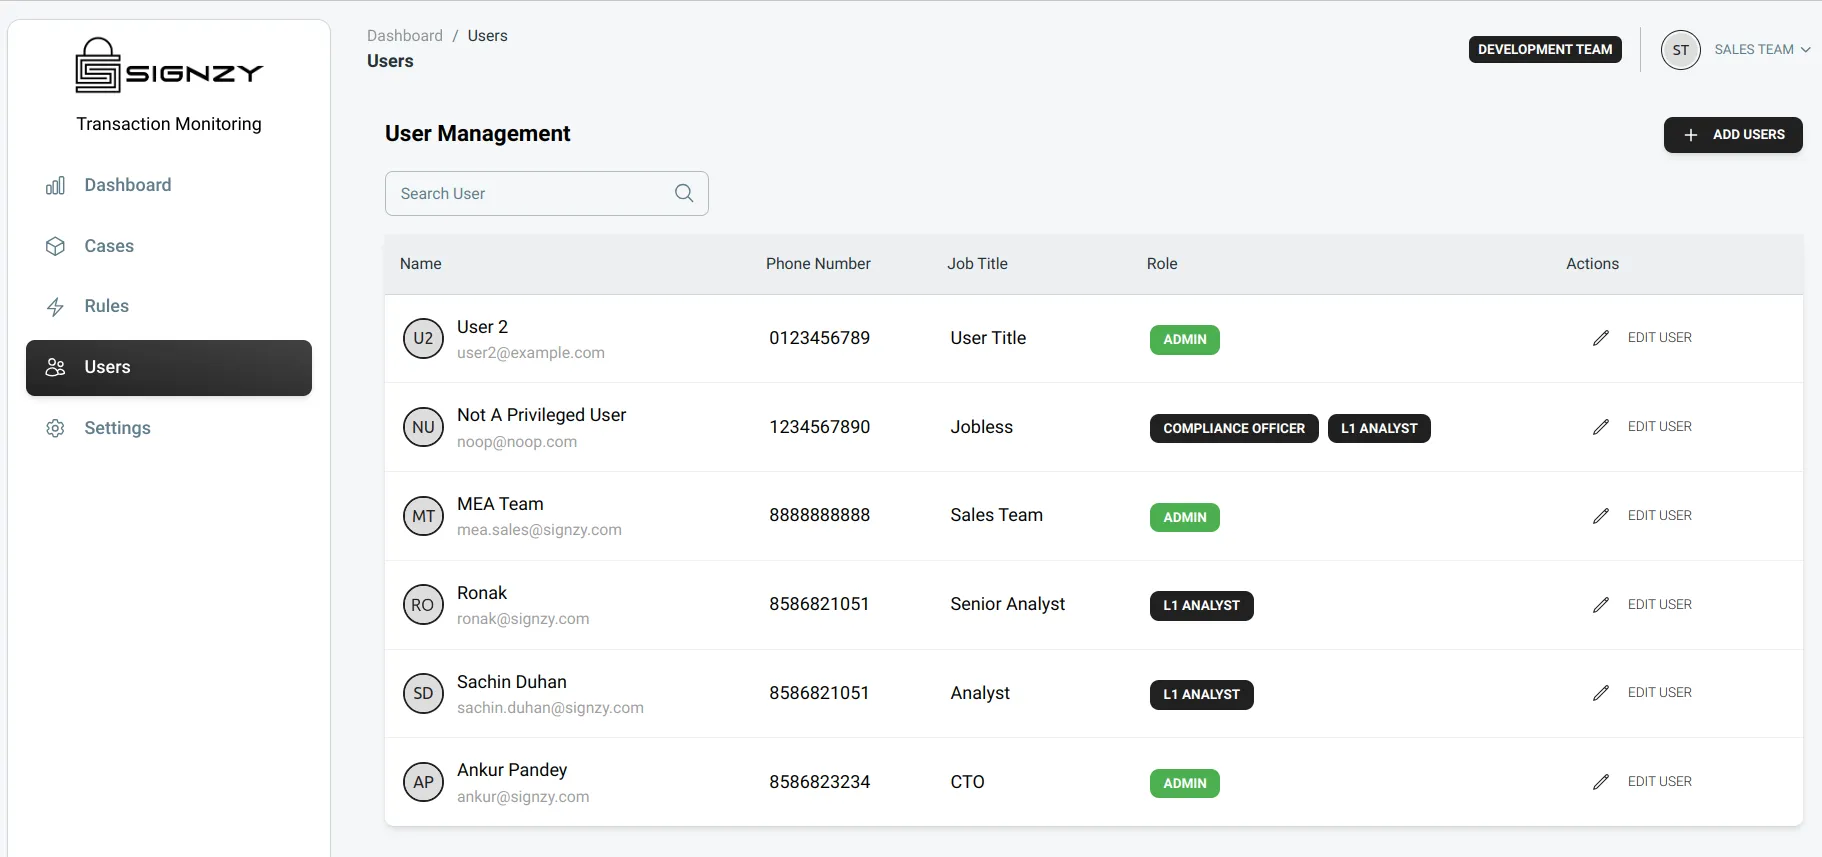Click the Rules lightning bolt icon

coord(55,307)
